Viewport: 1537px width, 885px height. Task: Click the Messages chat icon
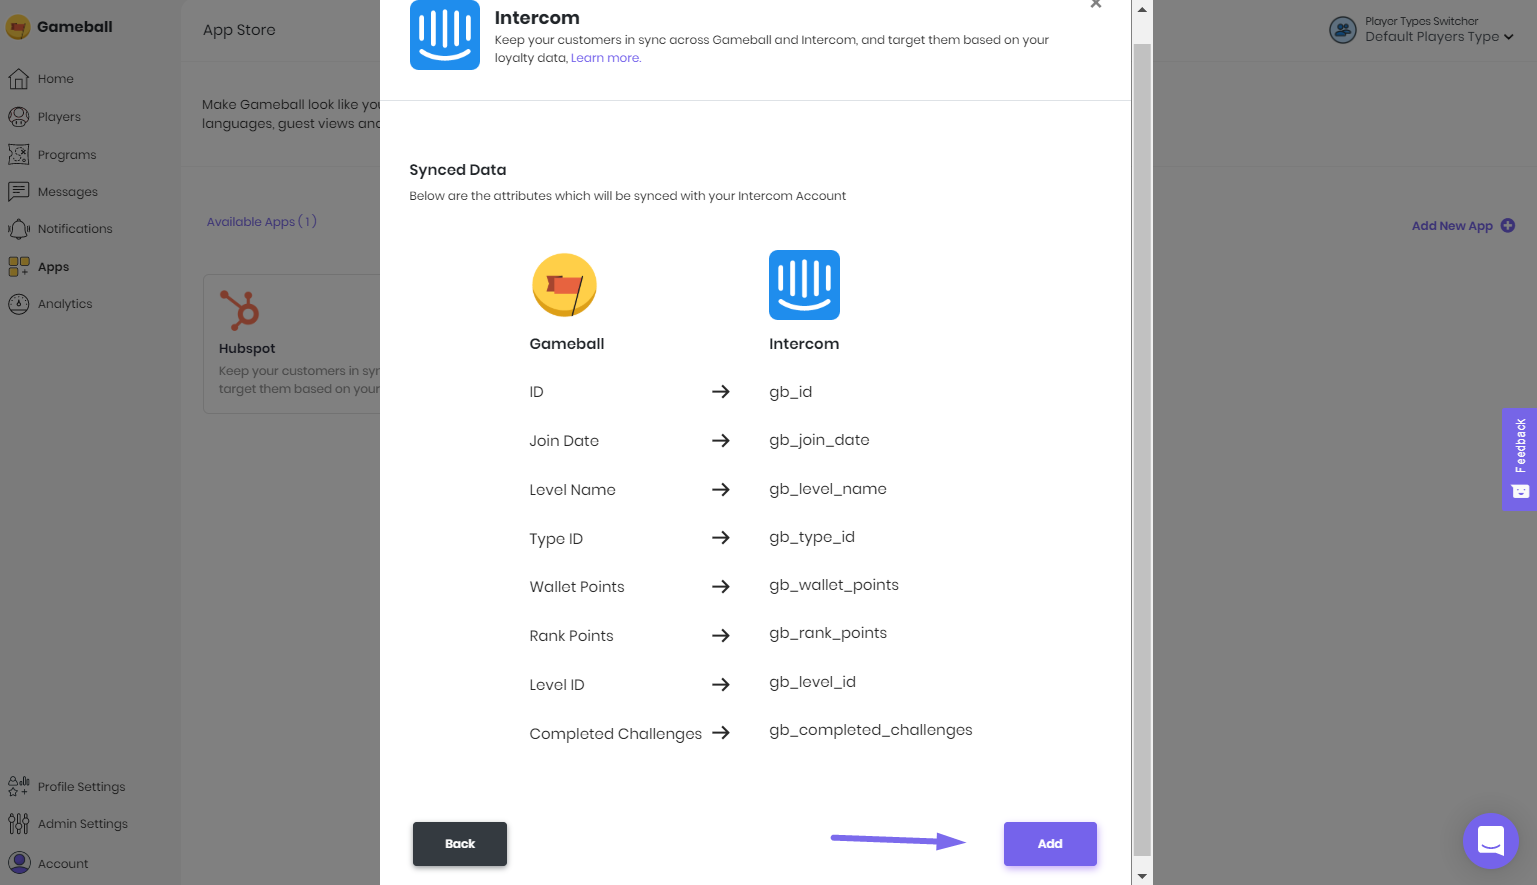18,191
